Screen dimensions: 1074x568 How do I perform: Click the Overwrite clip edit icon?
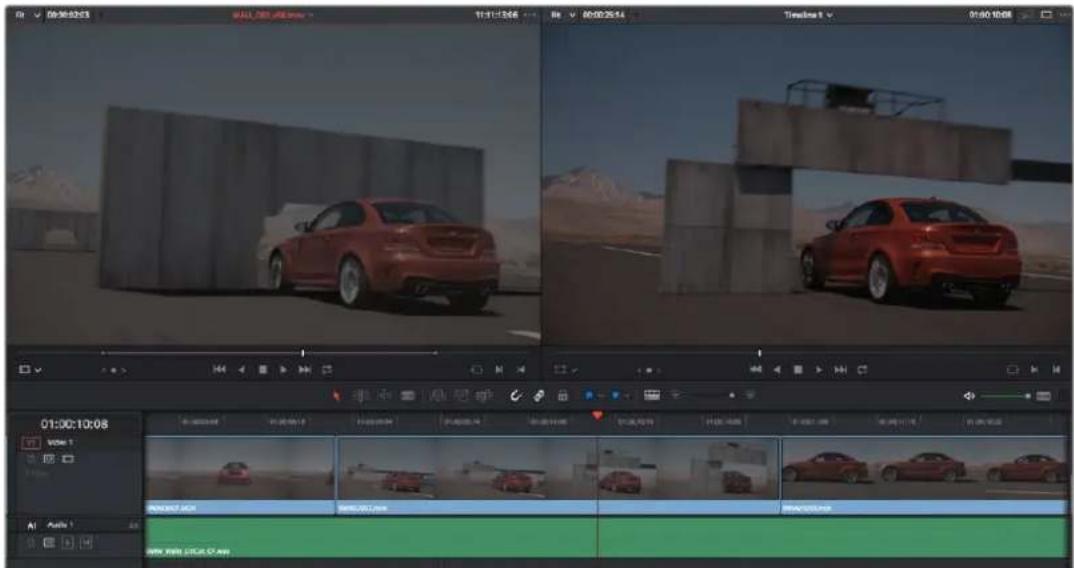coord(461,395)
